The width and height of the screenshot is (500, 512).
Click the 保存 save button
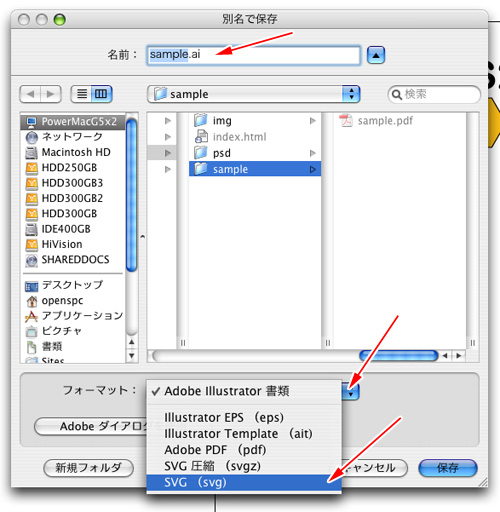point(448,468)
